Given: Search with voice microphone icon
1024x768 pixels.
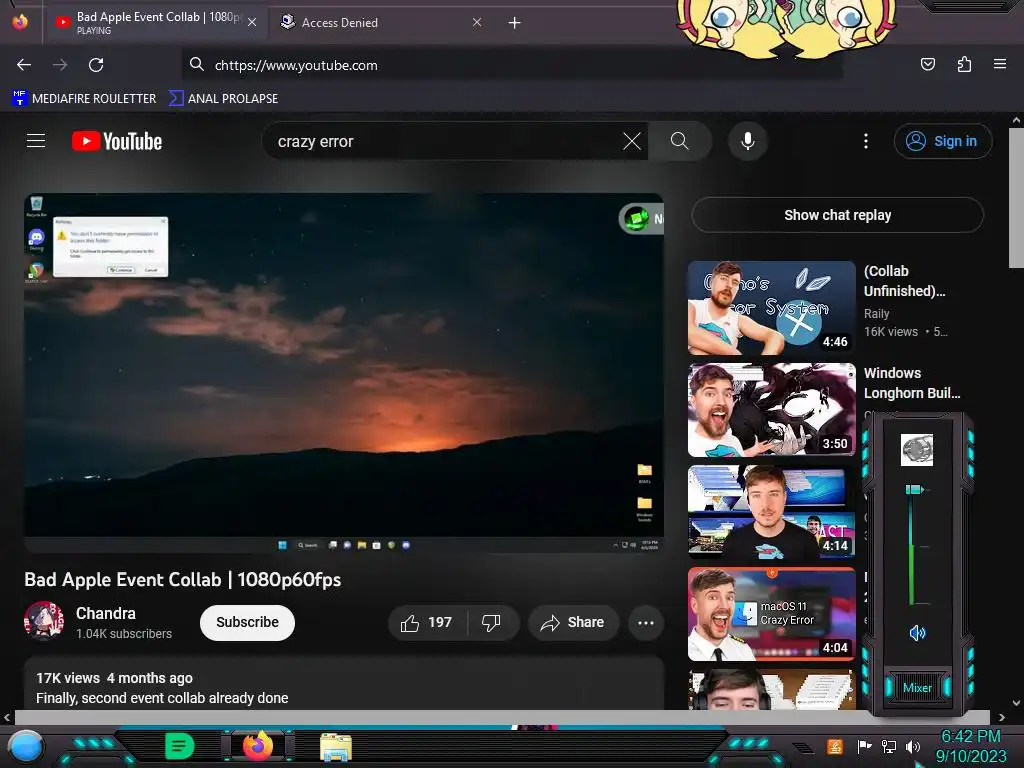Looking at the screenshot, I should pos(748,141).
